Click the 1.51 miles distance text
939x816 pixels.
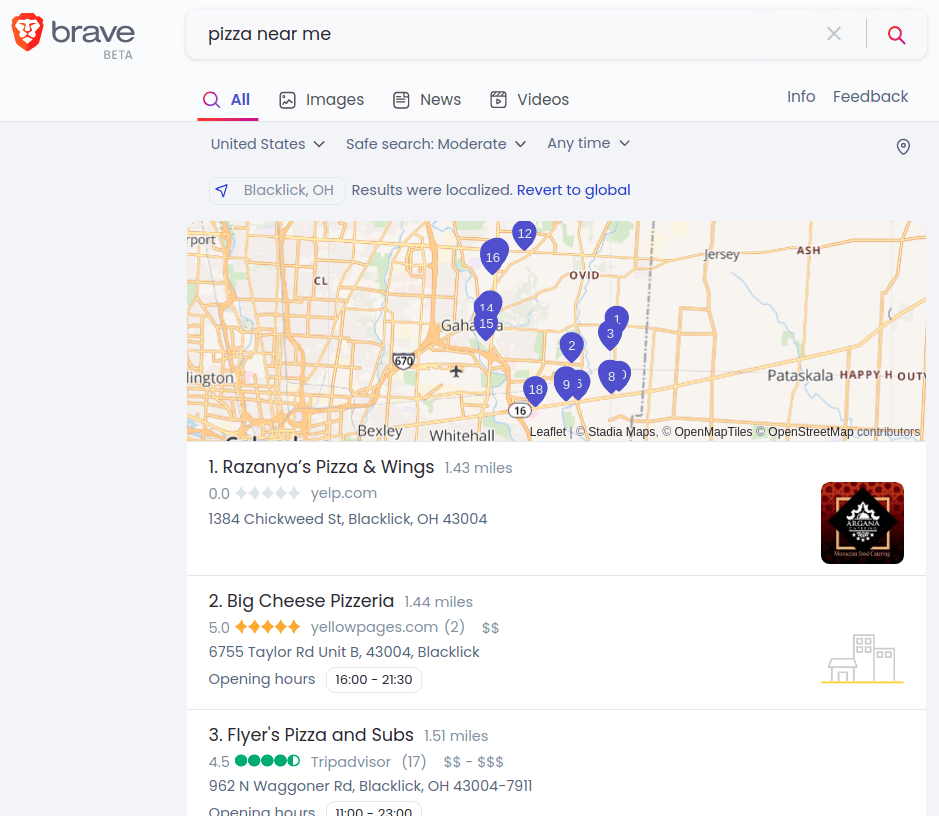point(456,736)
